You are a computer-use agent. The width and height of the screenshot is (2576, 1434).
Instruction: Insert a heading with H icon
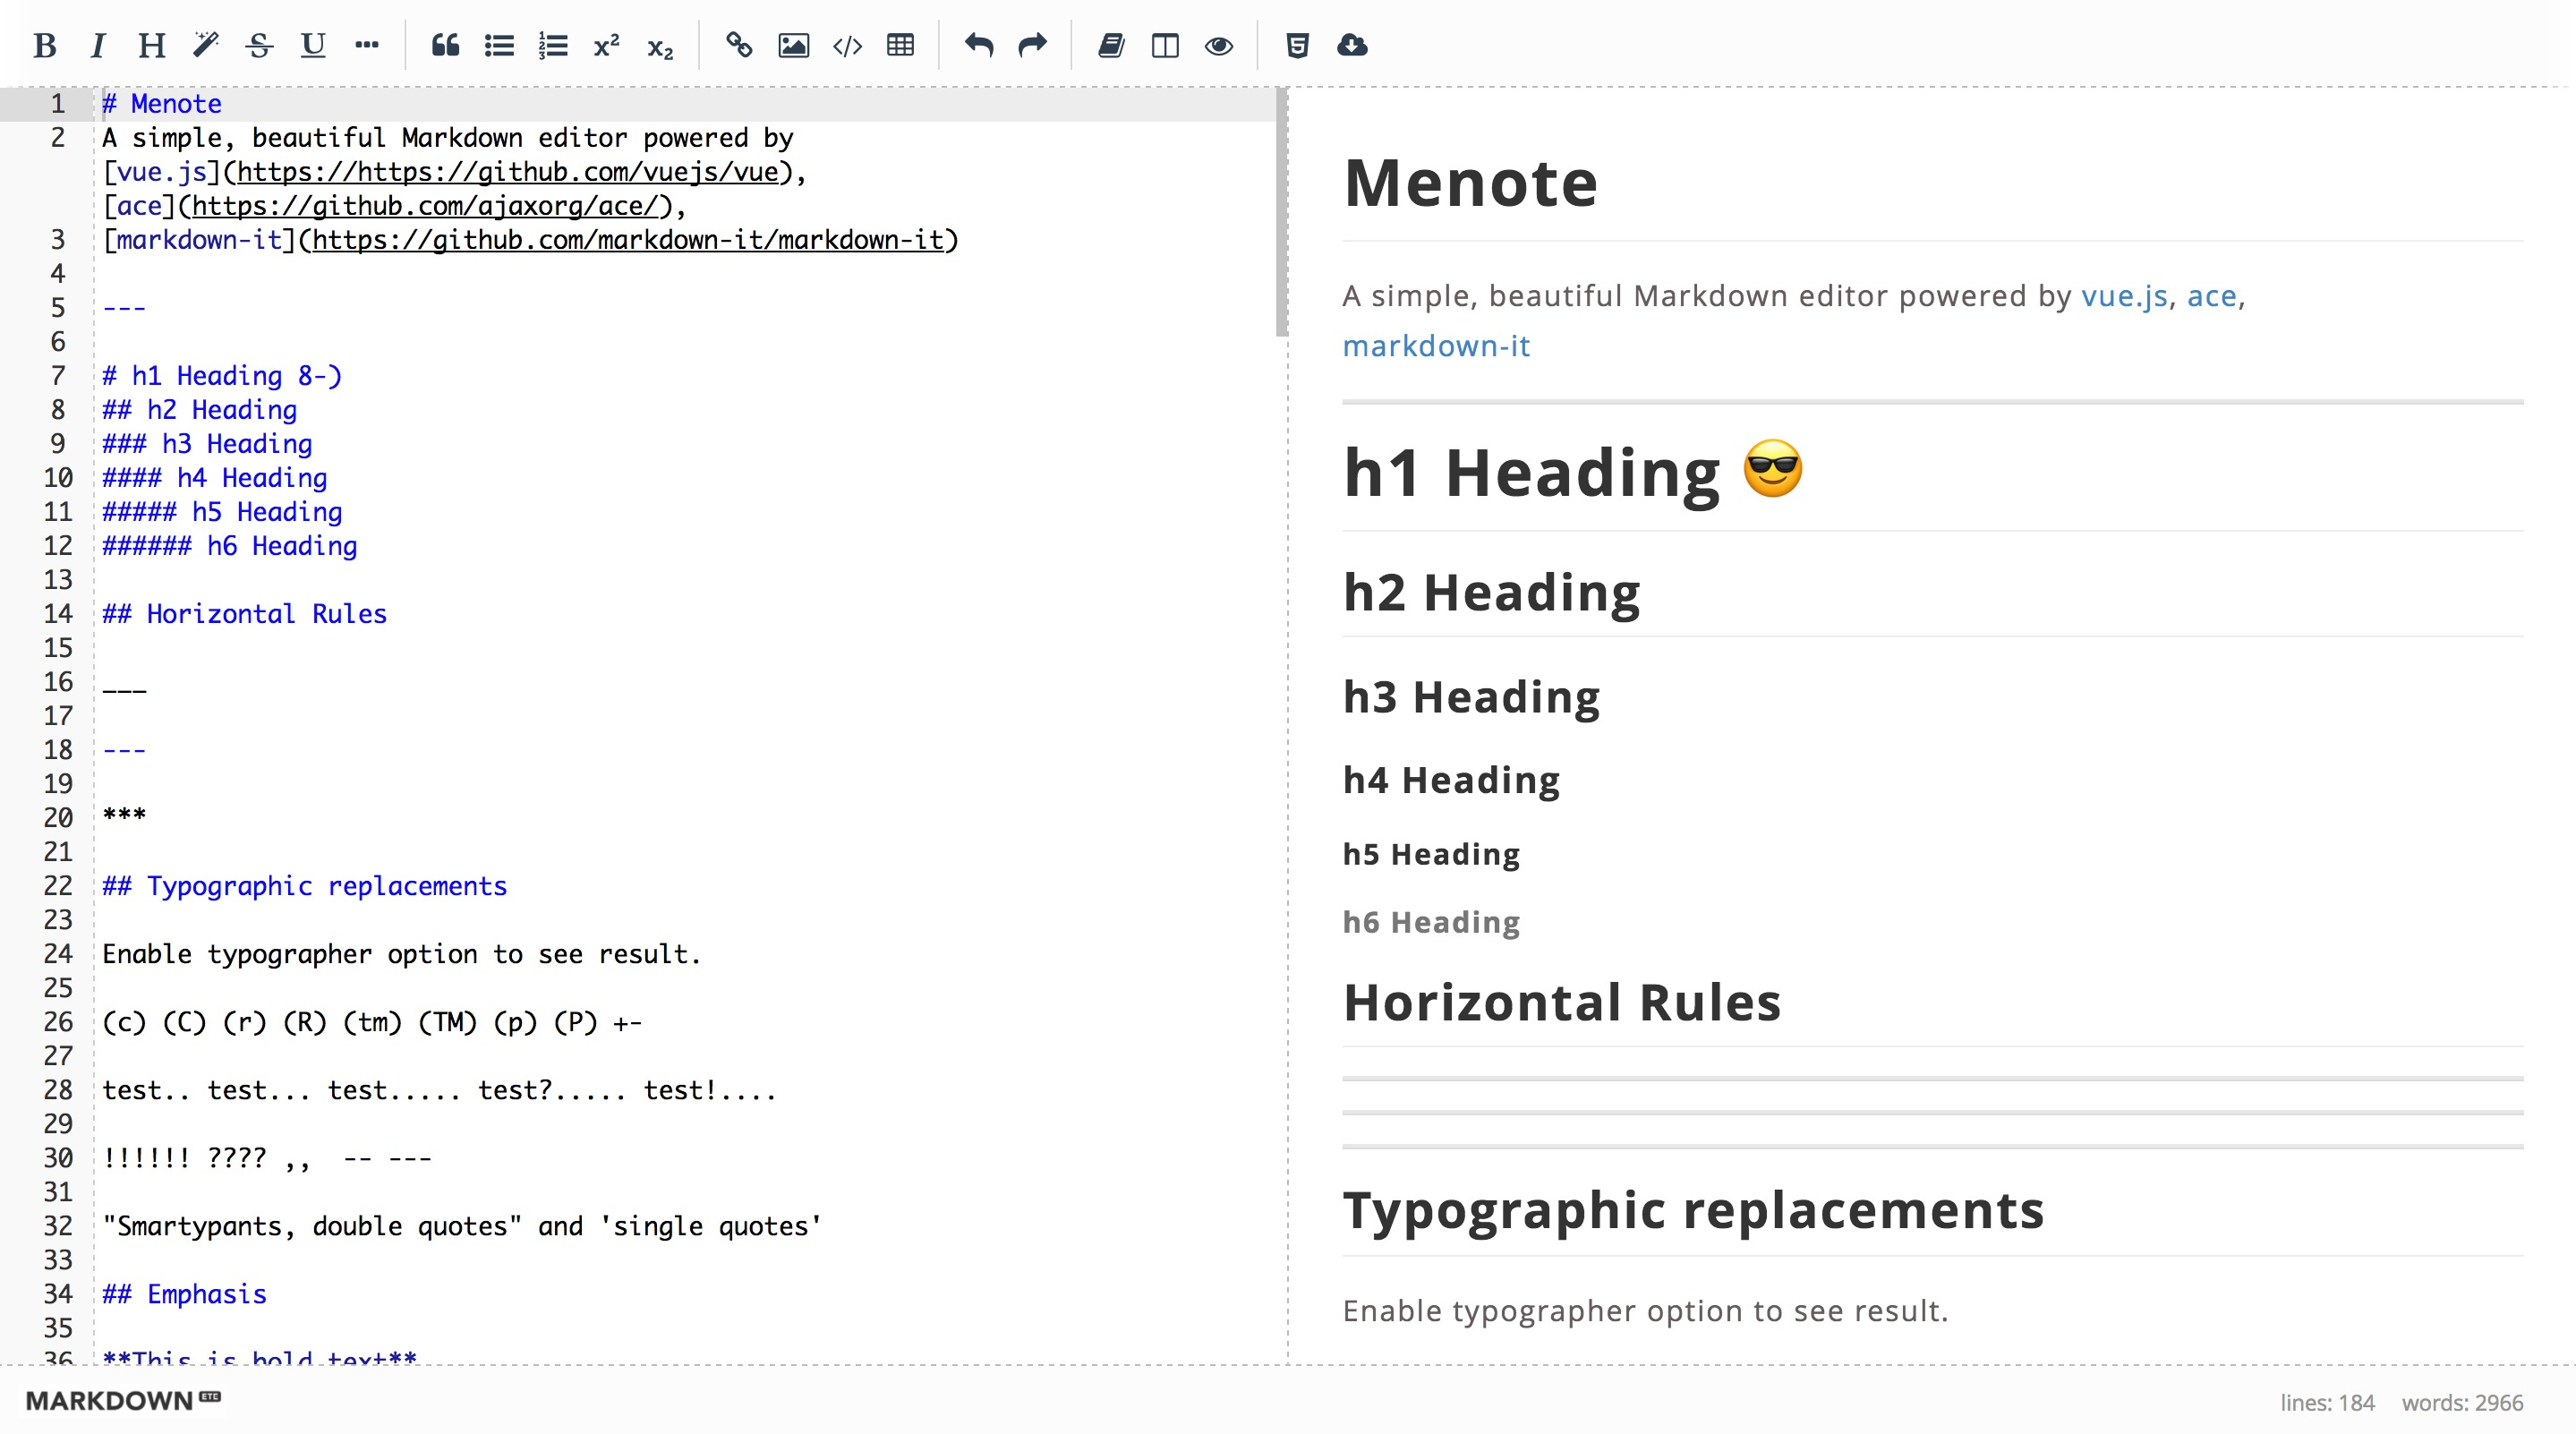click(152, 45)
